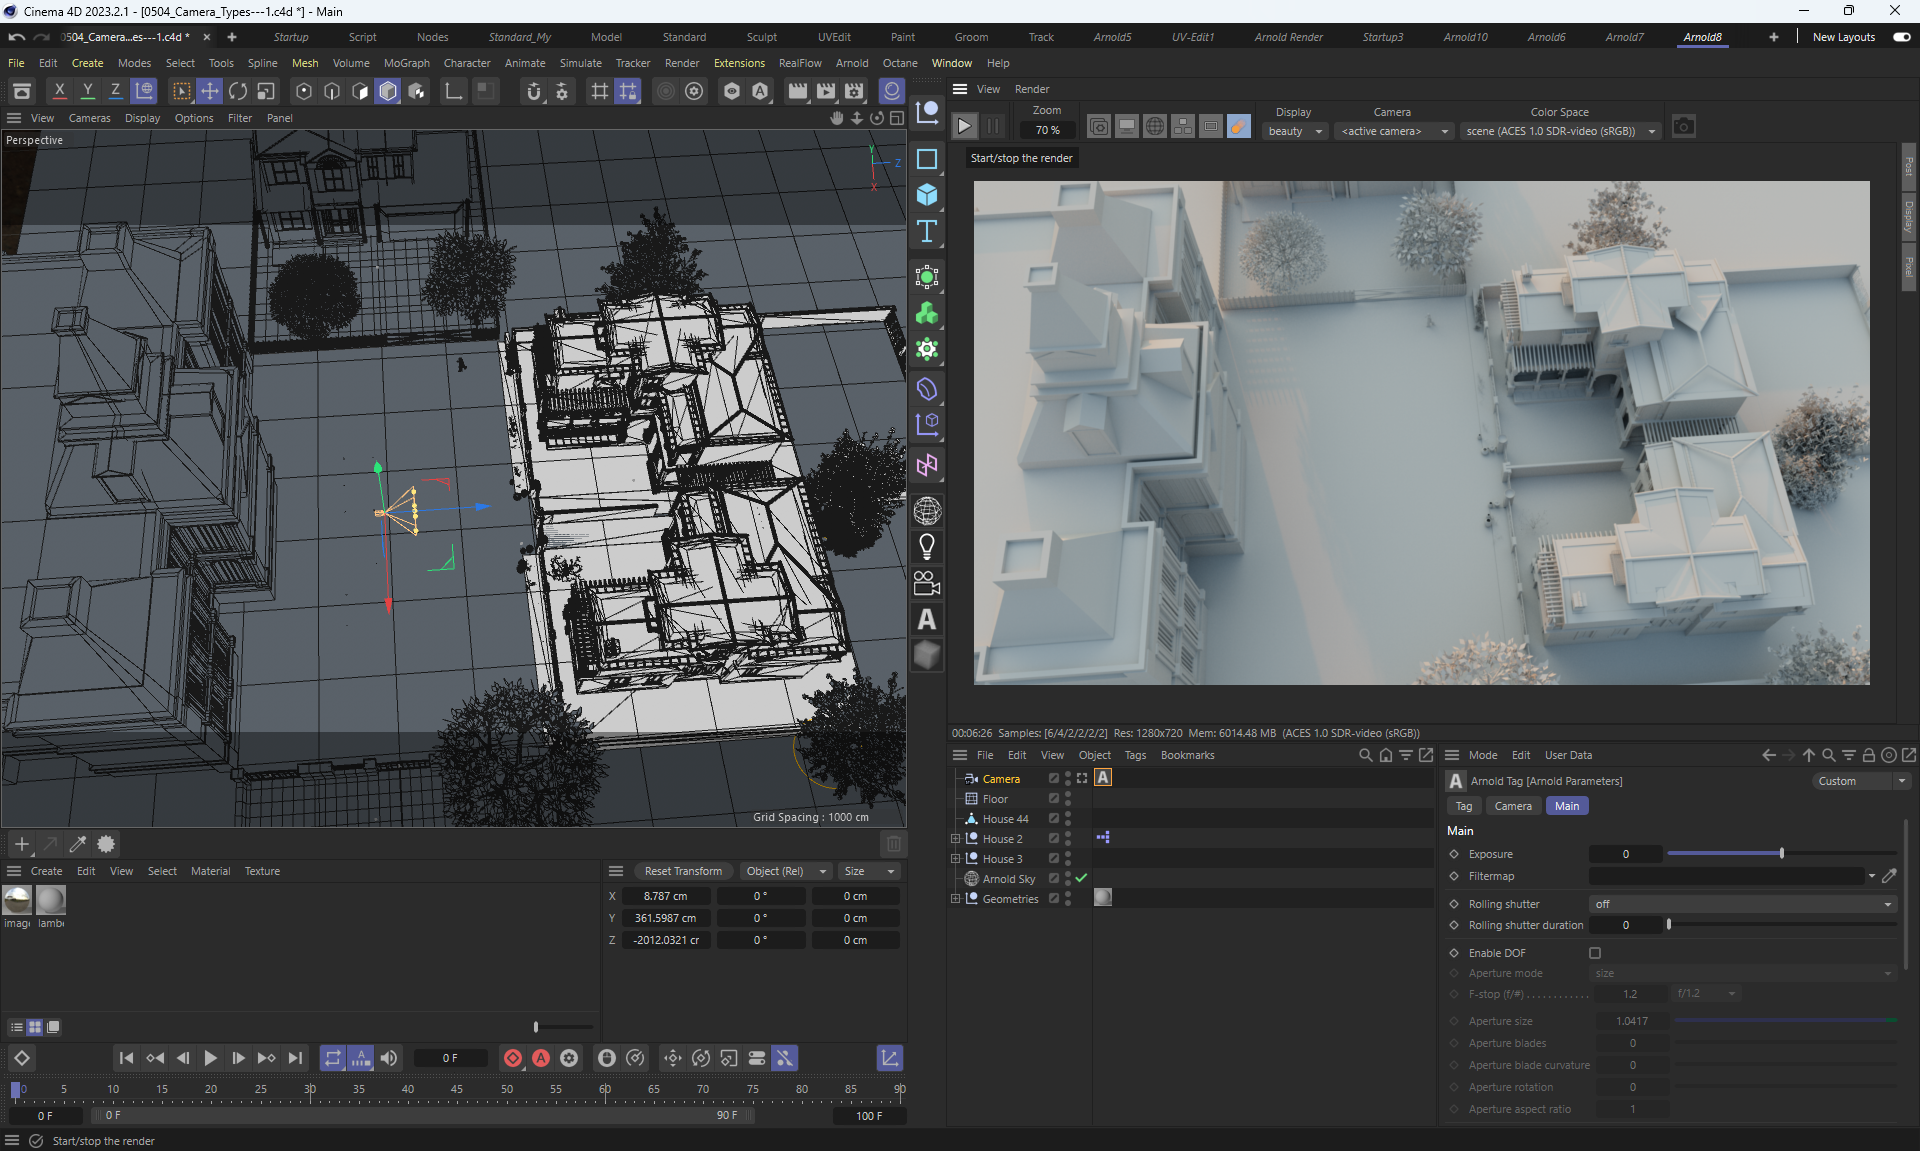Click the X position field 8.787 cm
The image size is (1920, 1151).
pos(665,896)
